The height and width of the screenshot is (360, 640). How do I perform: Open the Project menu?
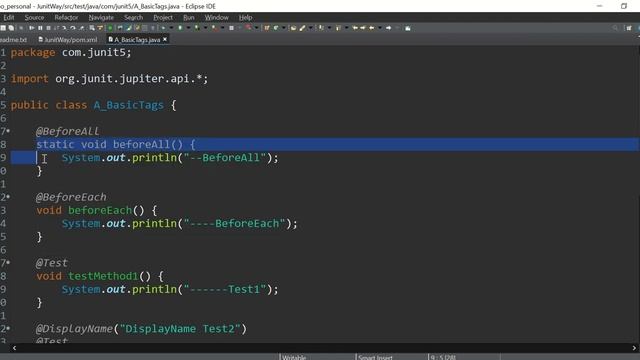[x=163, y=18]
